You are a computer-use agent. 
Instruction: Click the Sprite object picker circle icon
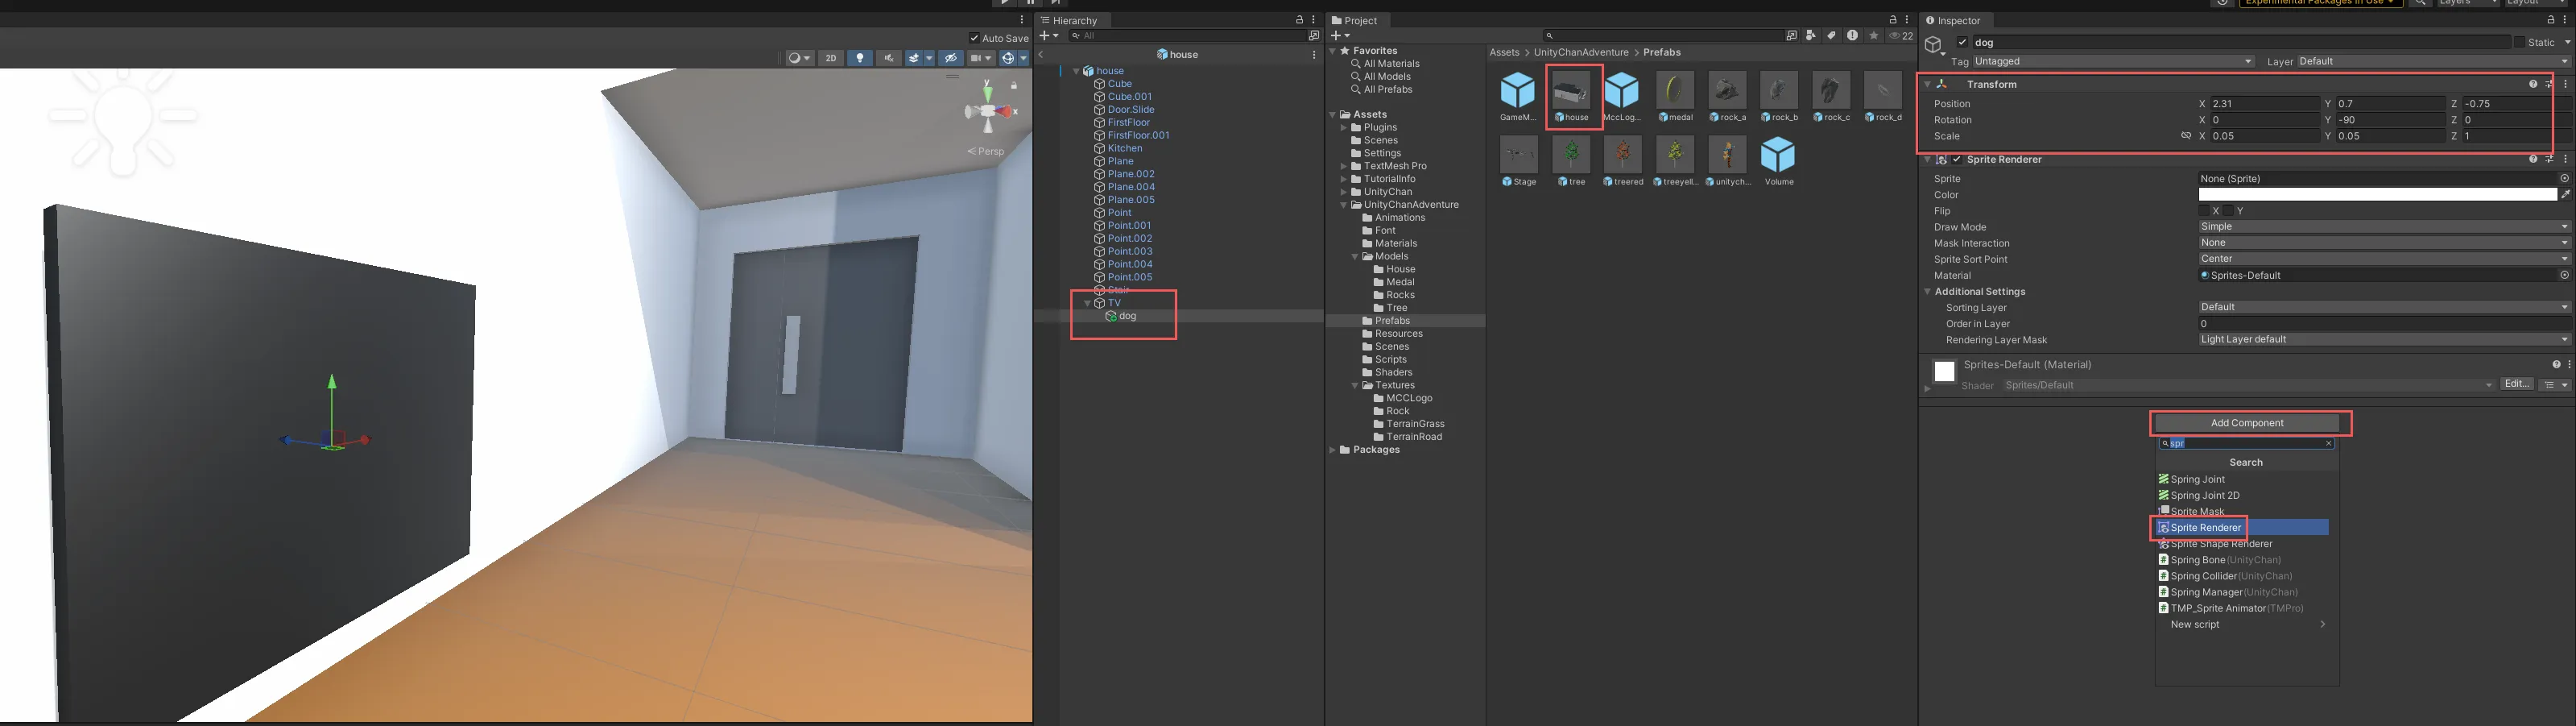tap(2564, 179)
